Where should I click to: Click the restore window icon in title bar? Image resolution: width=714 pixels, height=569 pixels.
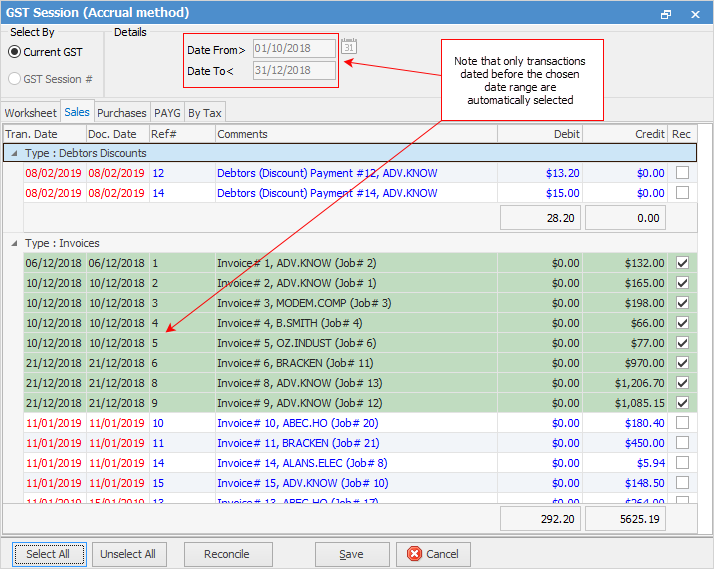pyautogui.click(x=666, y=14)
